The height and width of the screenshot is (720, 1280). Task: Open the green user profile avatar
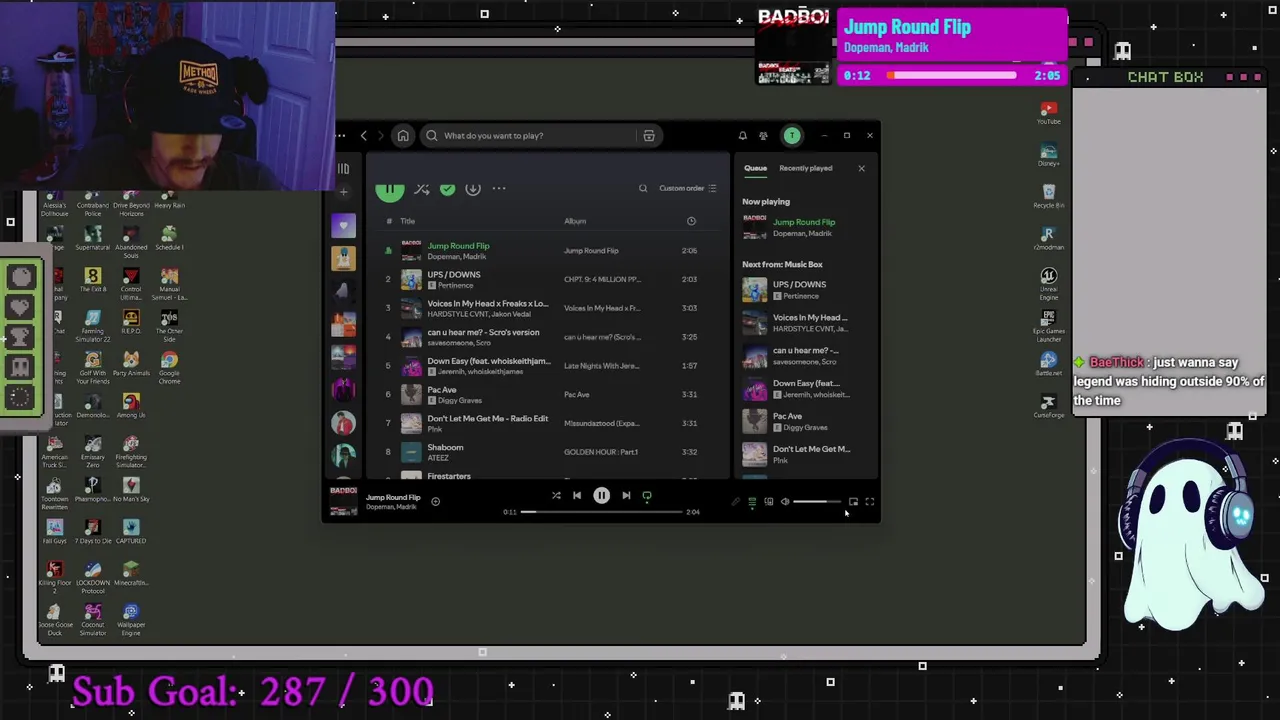(x=792, y=136)
